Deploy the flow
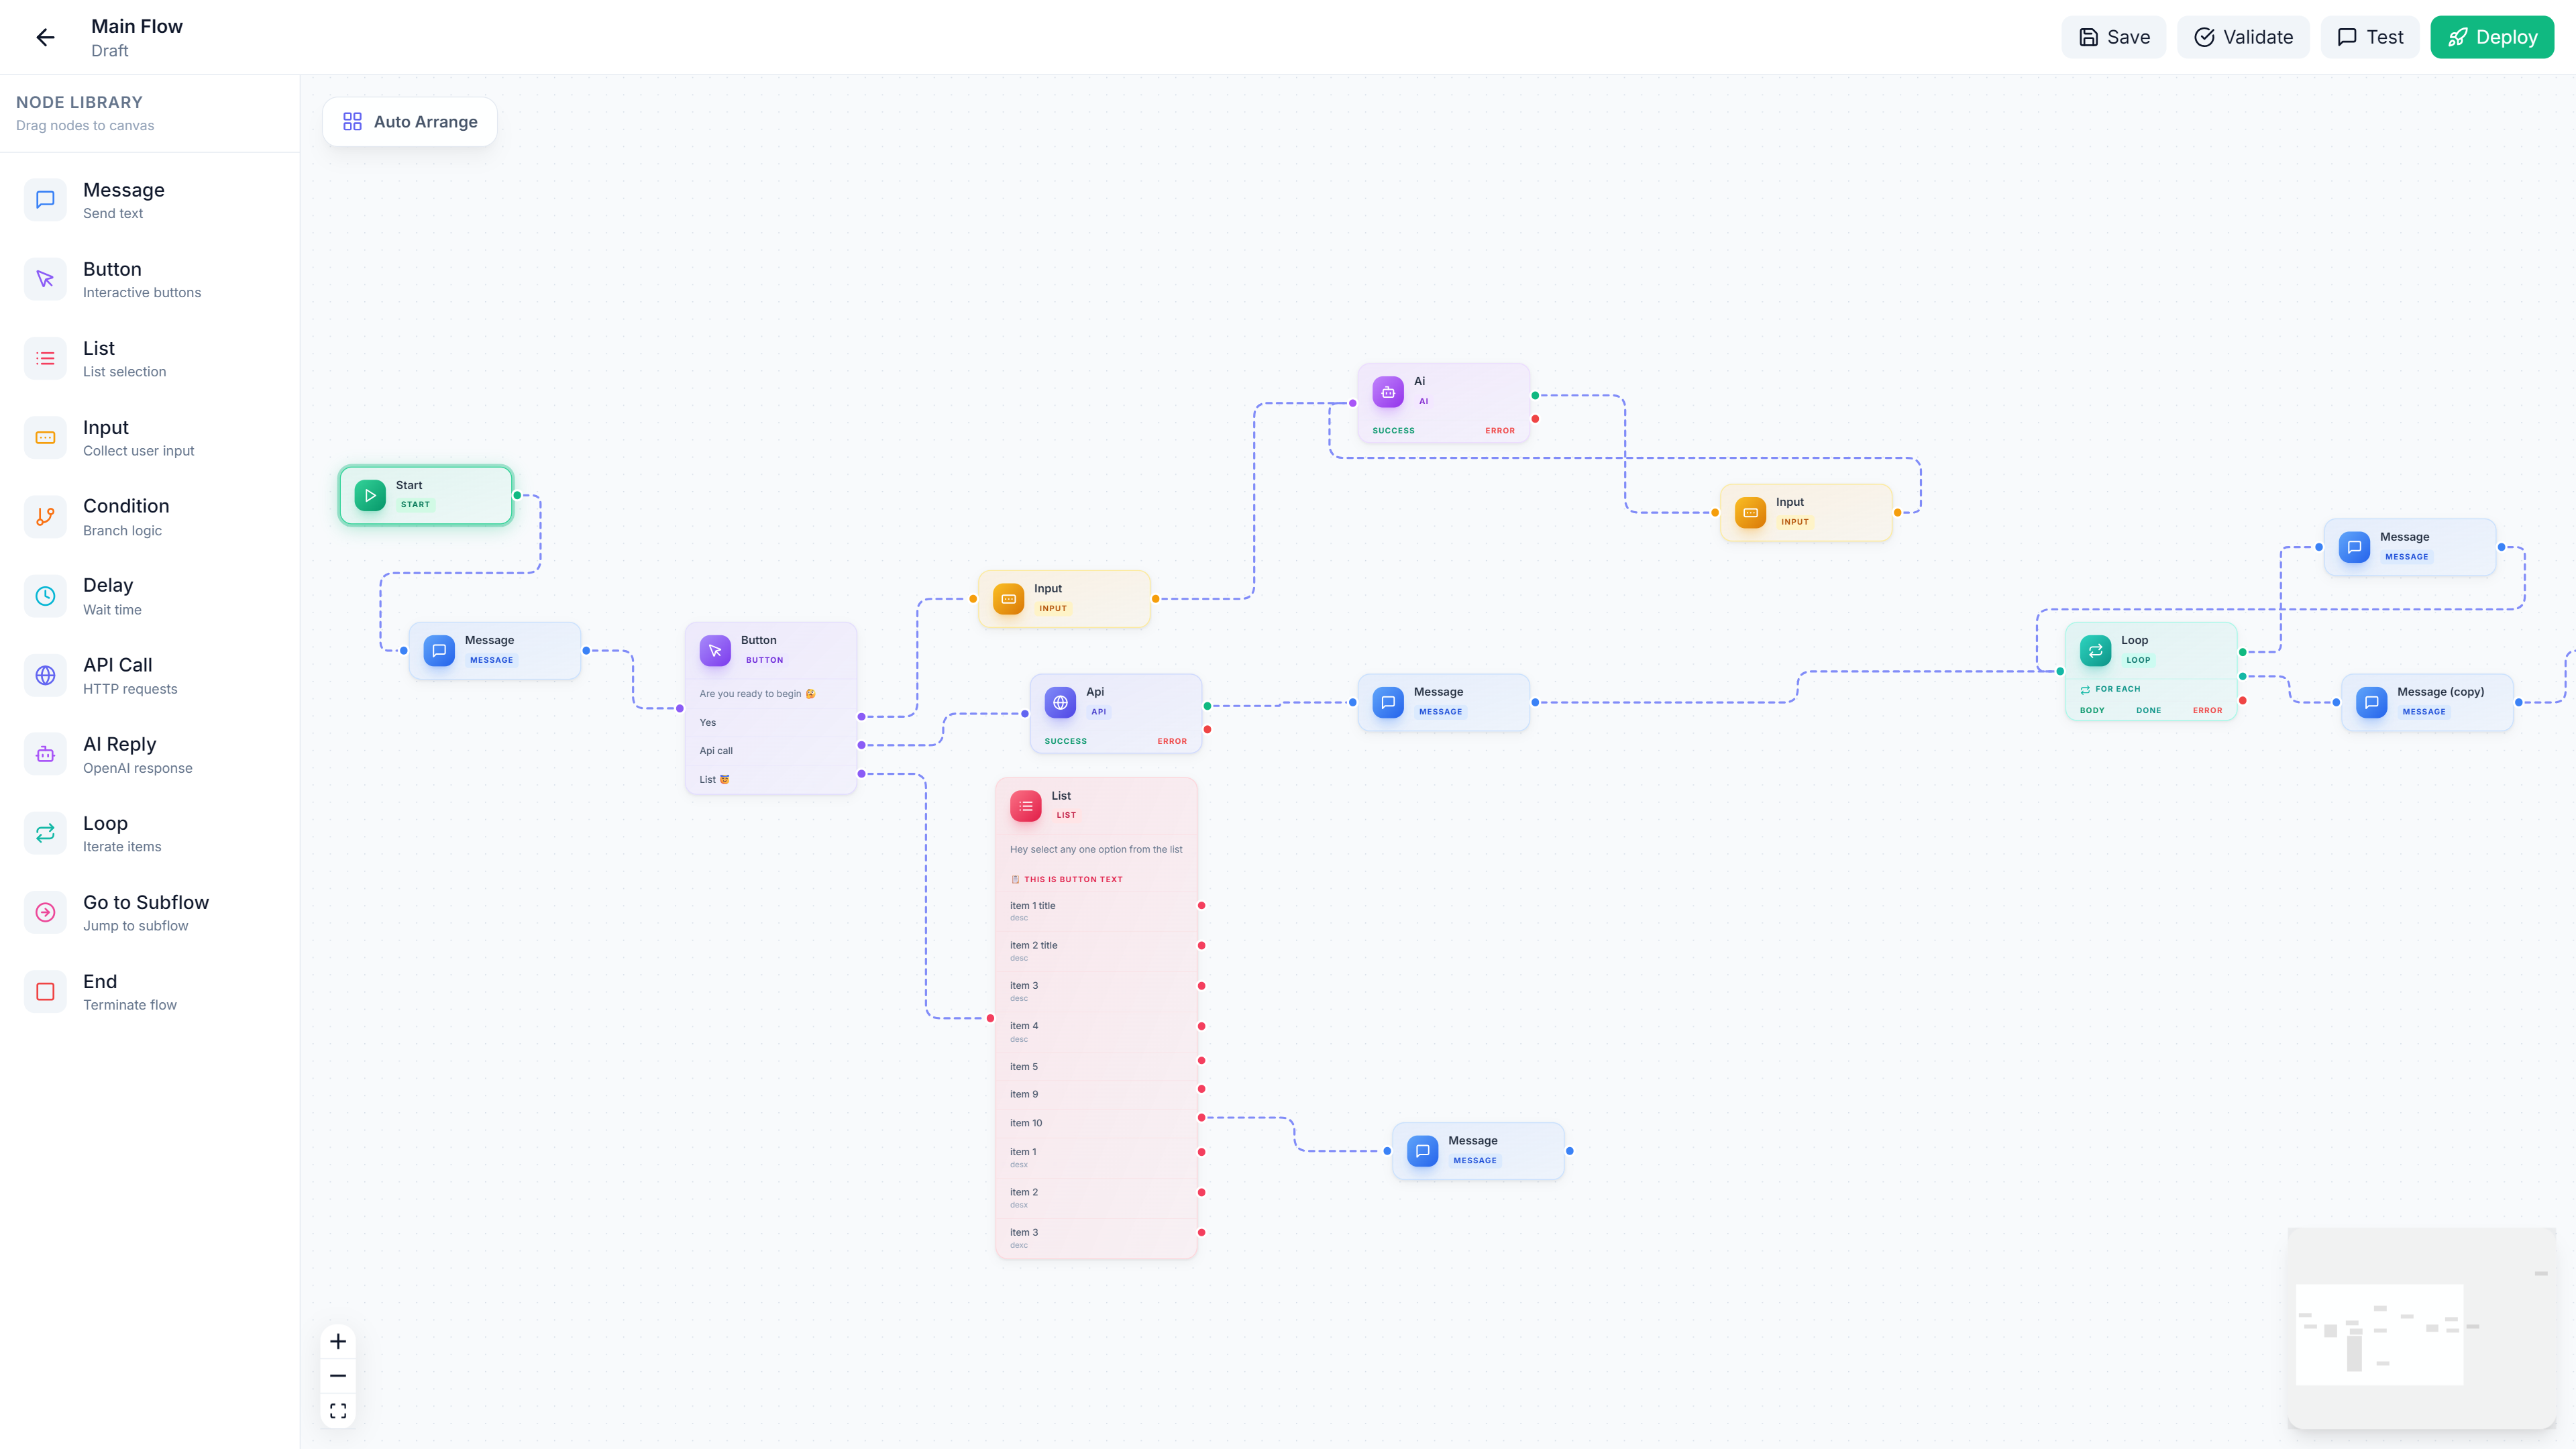The width and height of the screenshot is (2576, 1449). tap(2492, 37)
